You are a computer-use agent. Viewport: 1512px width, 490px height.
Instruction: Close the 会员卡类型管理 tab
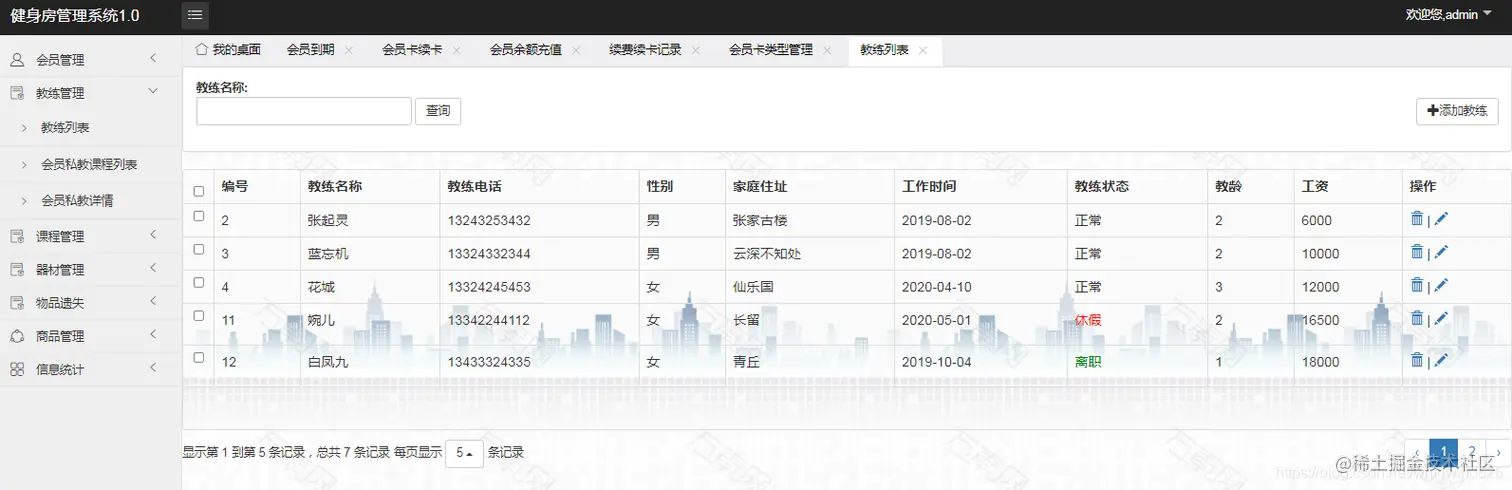click(x=827, y=50)
